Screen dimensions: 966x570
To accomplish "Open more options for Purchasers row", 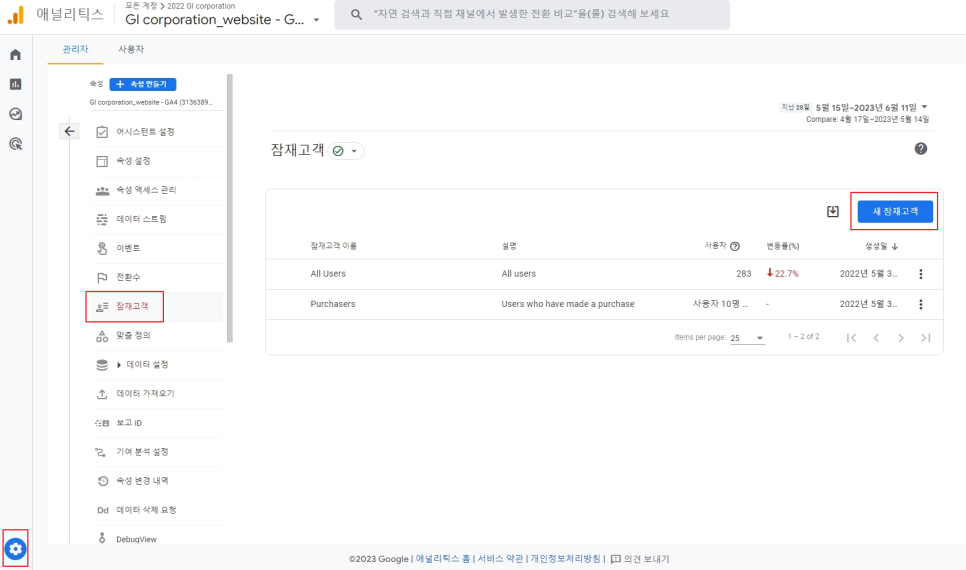I will pyautogui.click(x=920, y=304).
